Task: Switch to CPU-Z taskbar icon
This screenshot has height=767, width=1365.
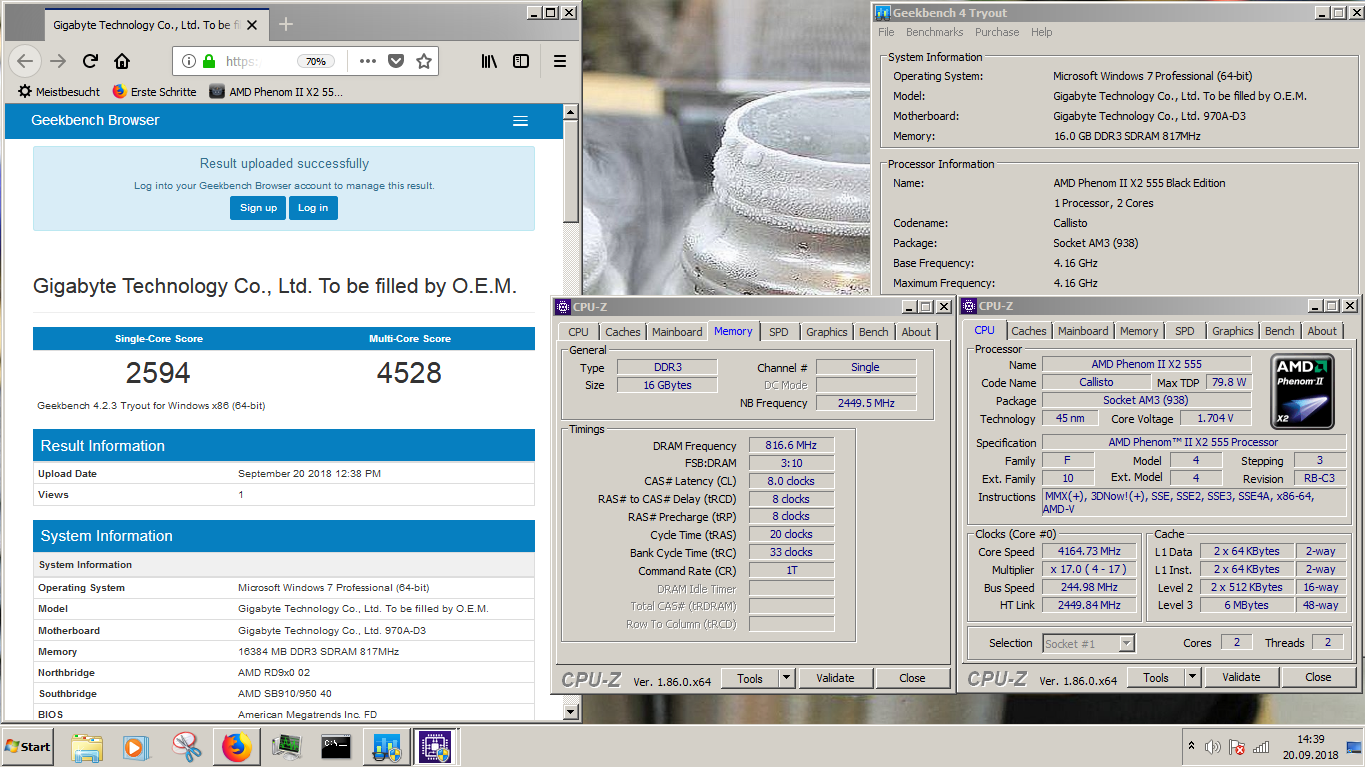Action: click(x=435, y=747)
